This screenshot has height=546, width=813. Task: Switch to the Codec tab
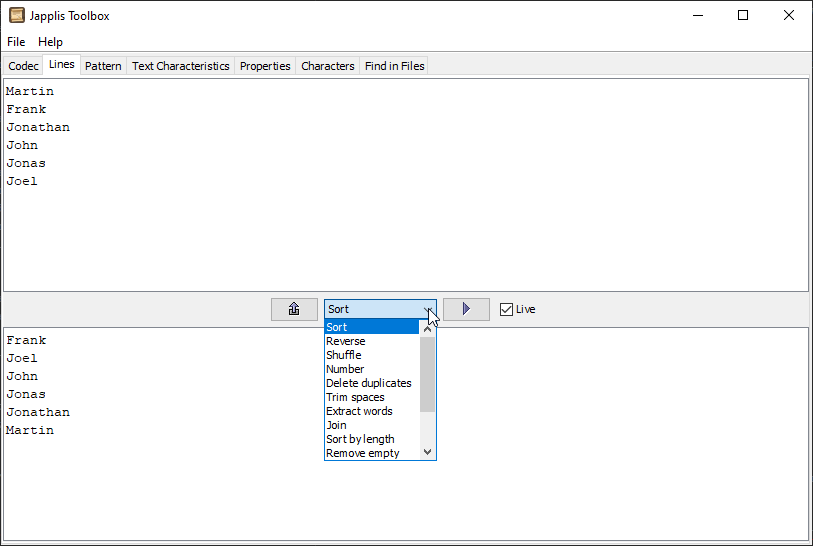23,66
